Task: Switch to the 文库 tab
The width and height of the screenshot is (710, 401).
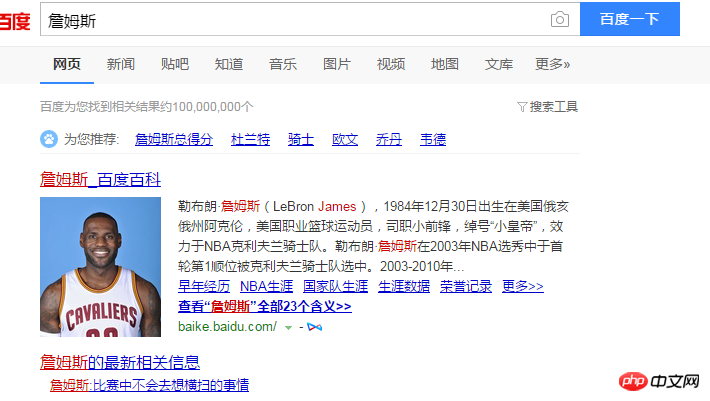Action: pyautogui.click(x=499, y=64)
